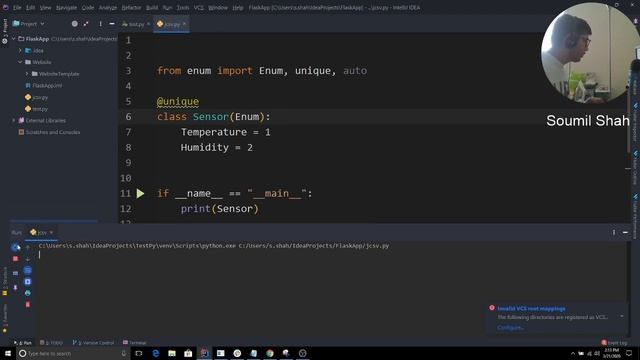Place the cursor on line 8, Humidity = 2
The width and height of the screenshot is (640, 360).
coord(217,147)
